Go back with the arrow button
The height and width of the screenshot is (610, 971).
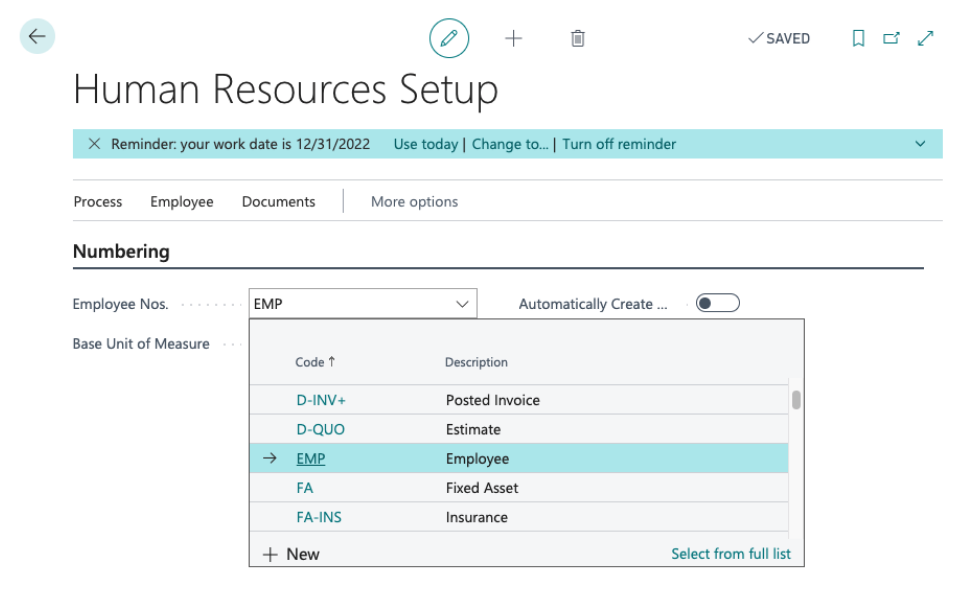tap(37, 37)
